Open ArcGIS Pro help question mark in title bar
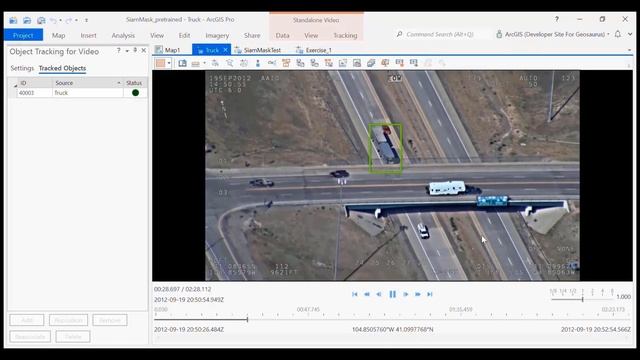The height and width of the screenshot is (360, 640). coord(557,19)
